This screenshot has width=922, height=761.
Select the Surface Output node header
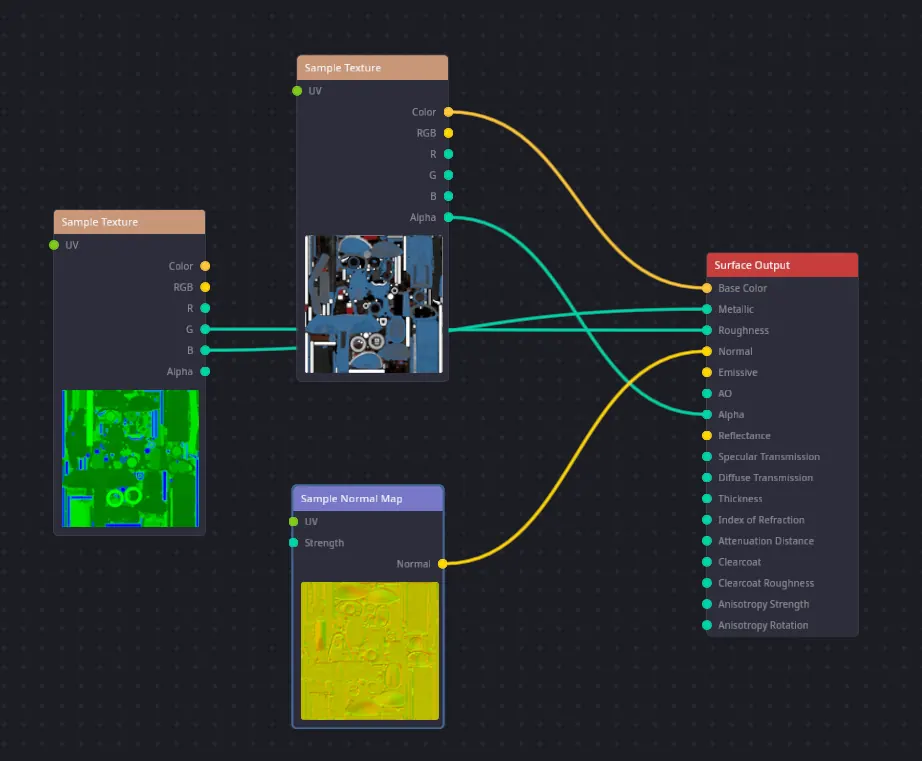coord(782,265)
